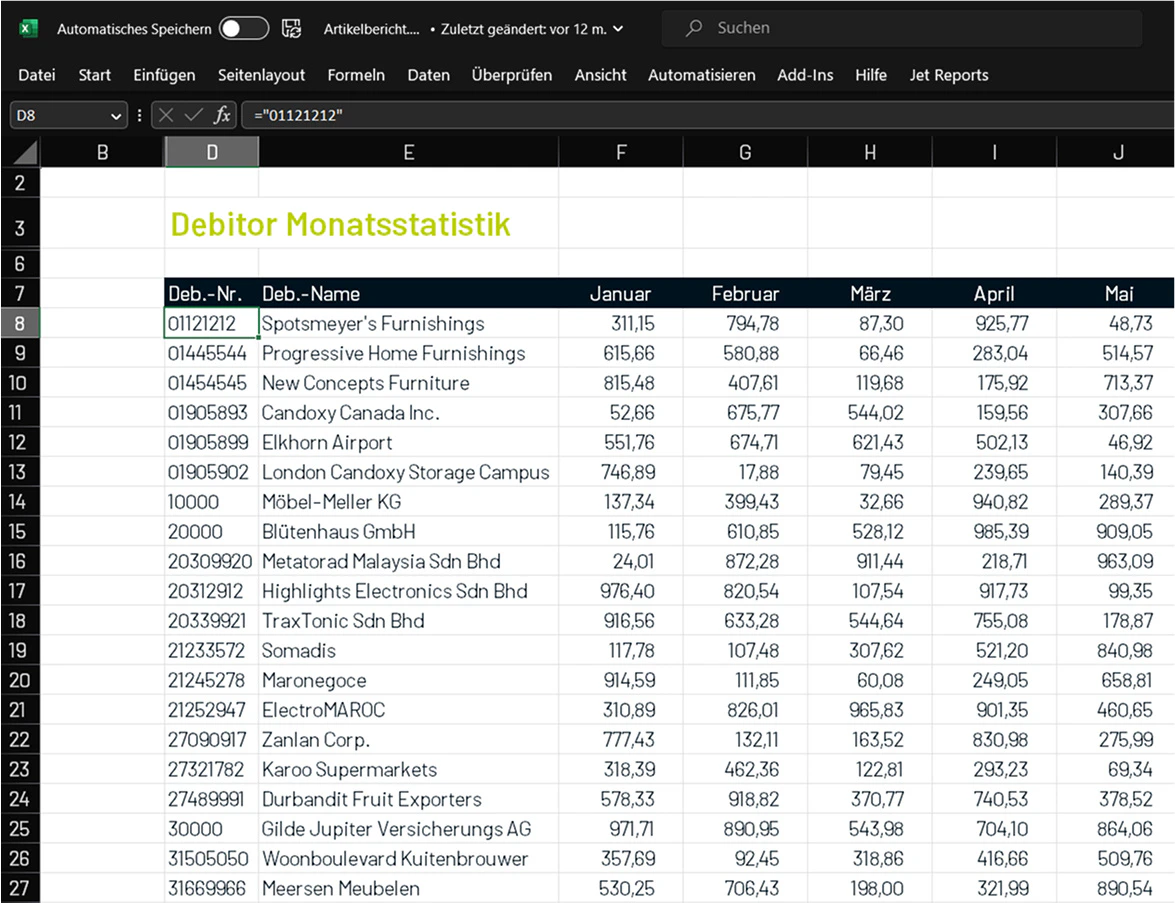Click the März header cell
1175x903 pixels.
click(869, 294)
